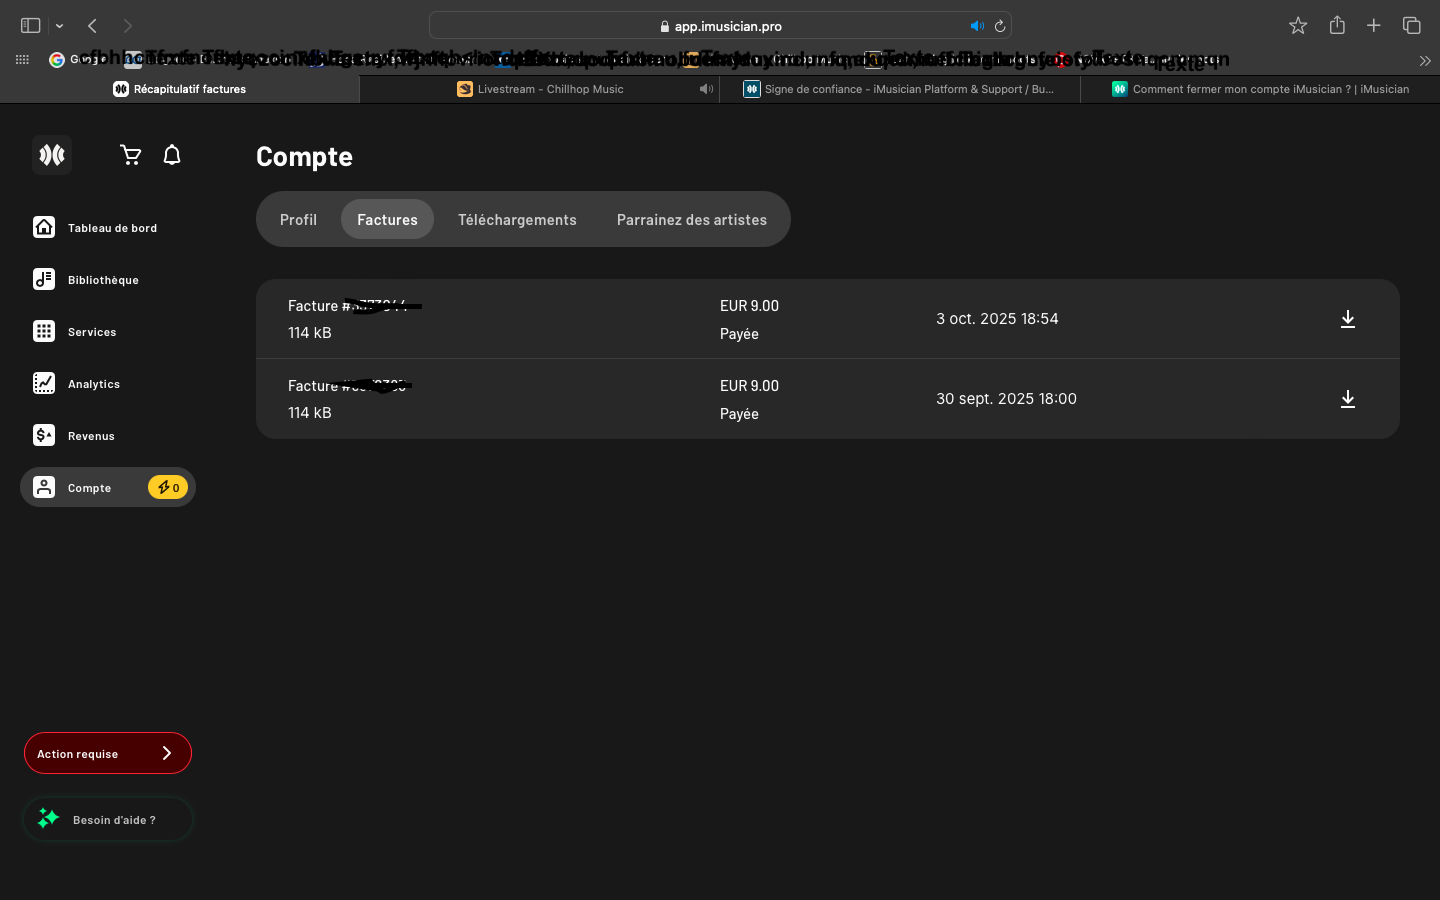Image resolution: width=1440 pixels, height=900 pixels.
Task: Click the app.imusician.pro address field
Action: tap(720, 26)
